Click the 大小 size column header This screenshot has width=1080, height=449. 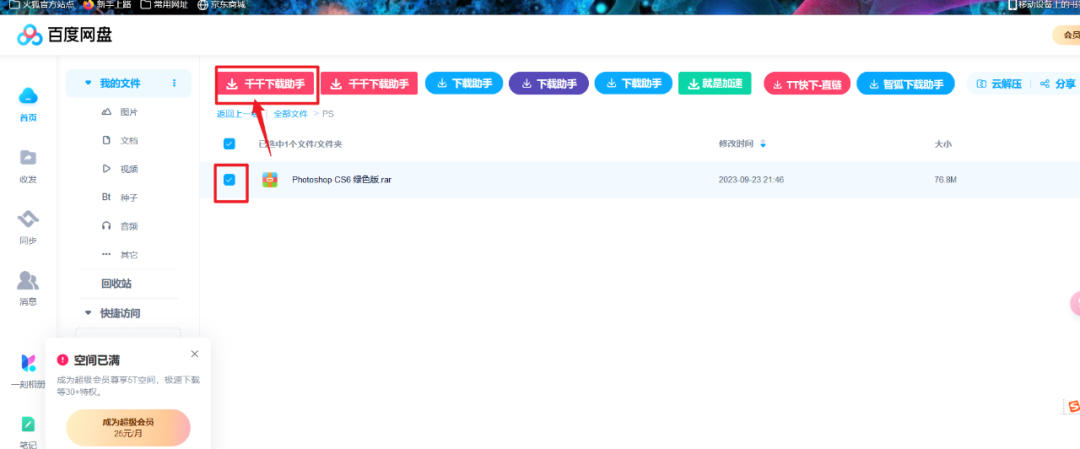[943, 144]
